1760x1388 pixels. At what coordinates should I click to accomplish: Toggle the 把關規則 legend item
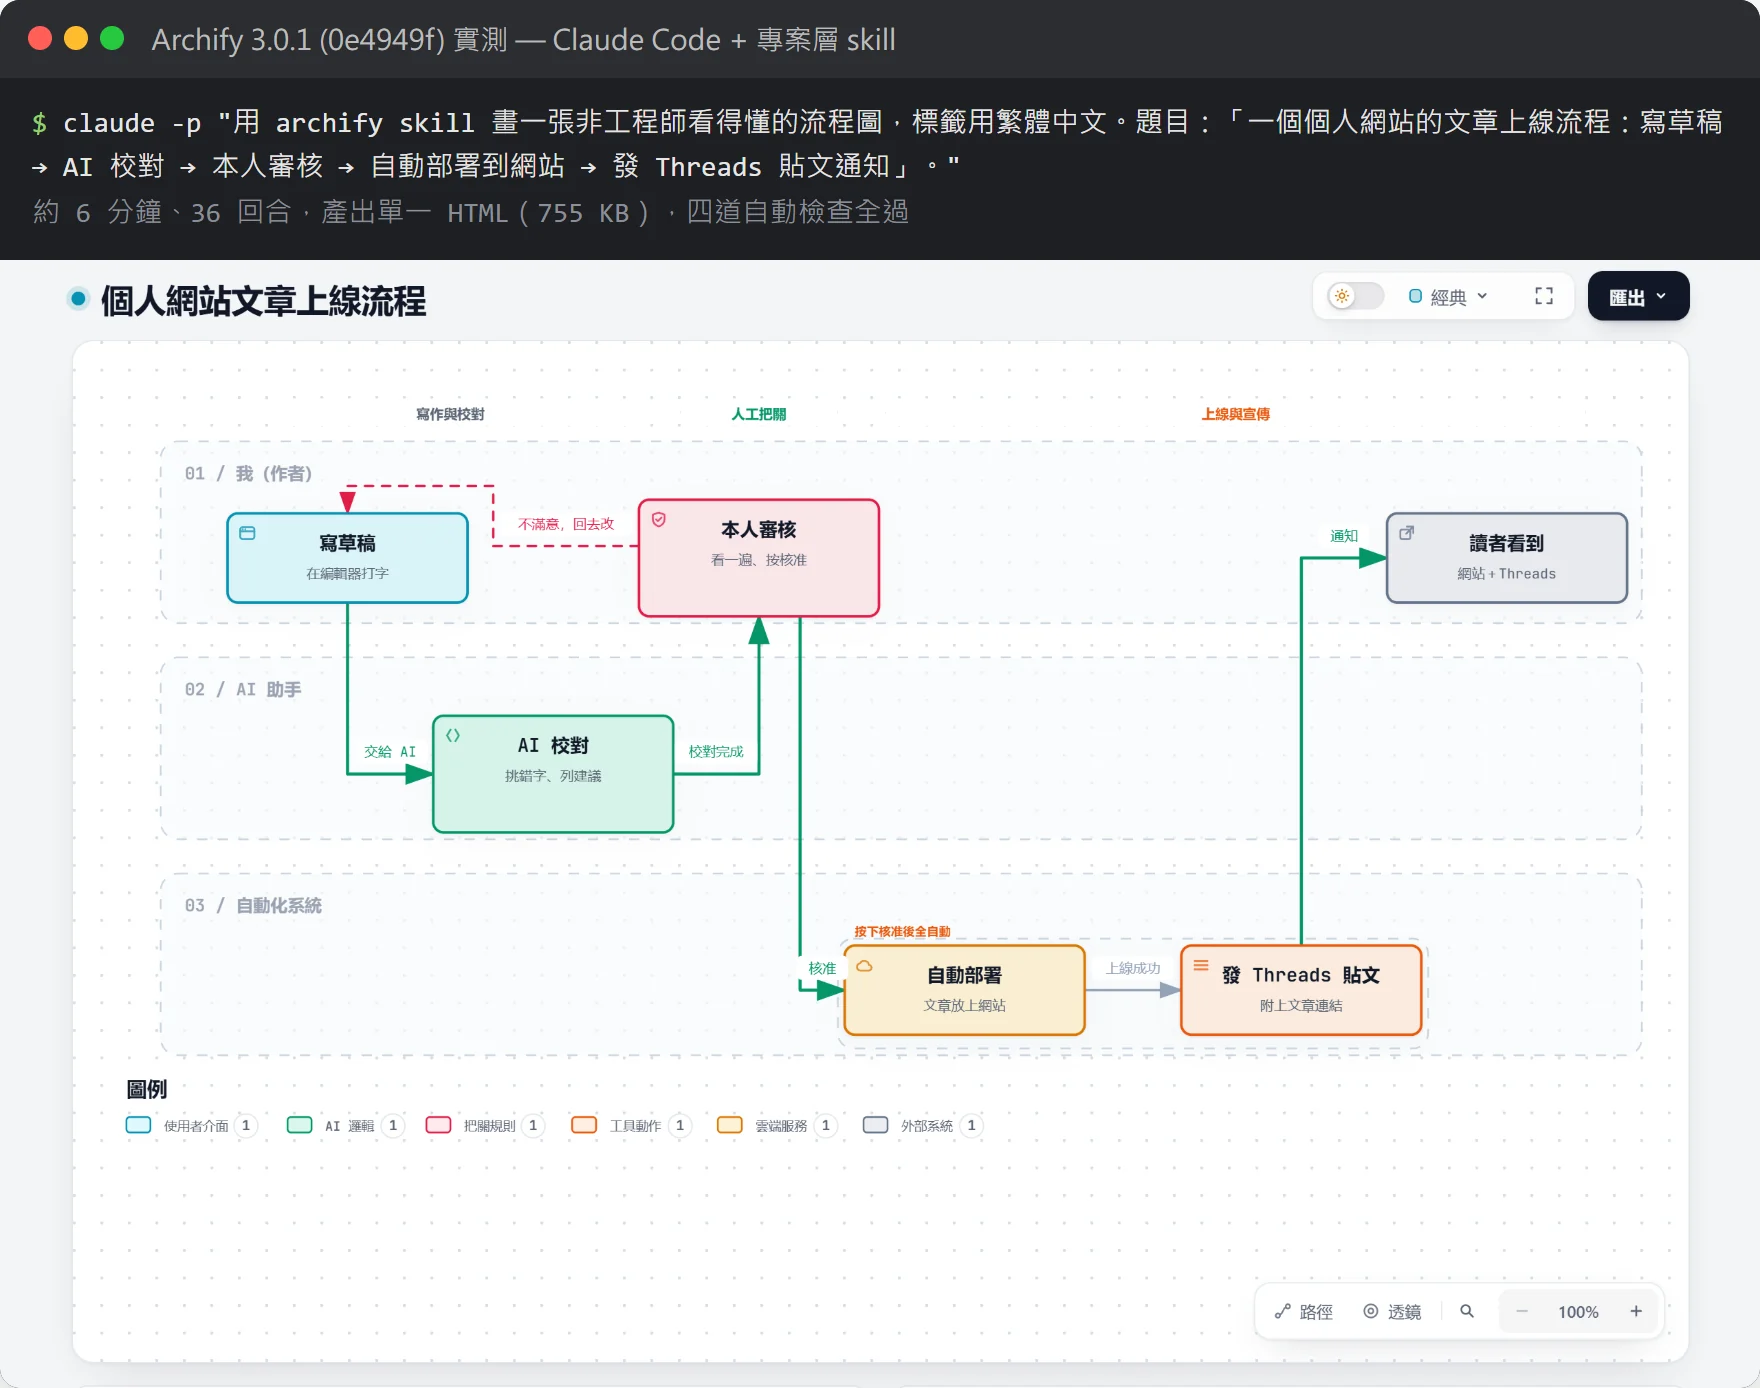[484, 1125]
